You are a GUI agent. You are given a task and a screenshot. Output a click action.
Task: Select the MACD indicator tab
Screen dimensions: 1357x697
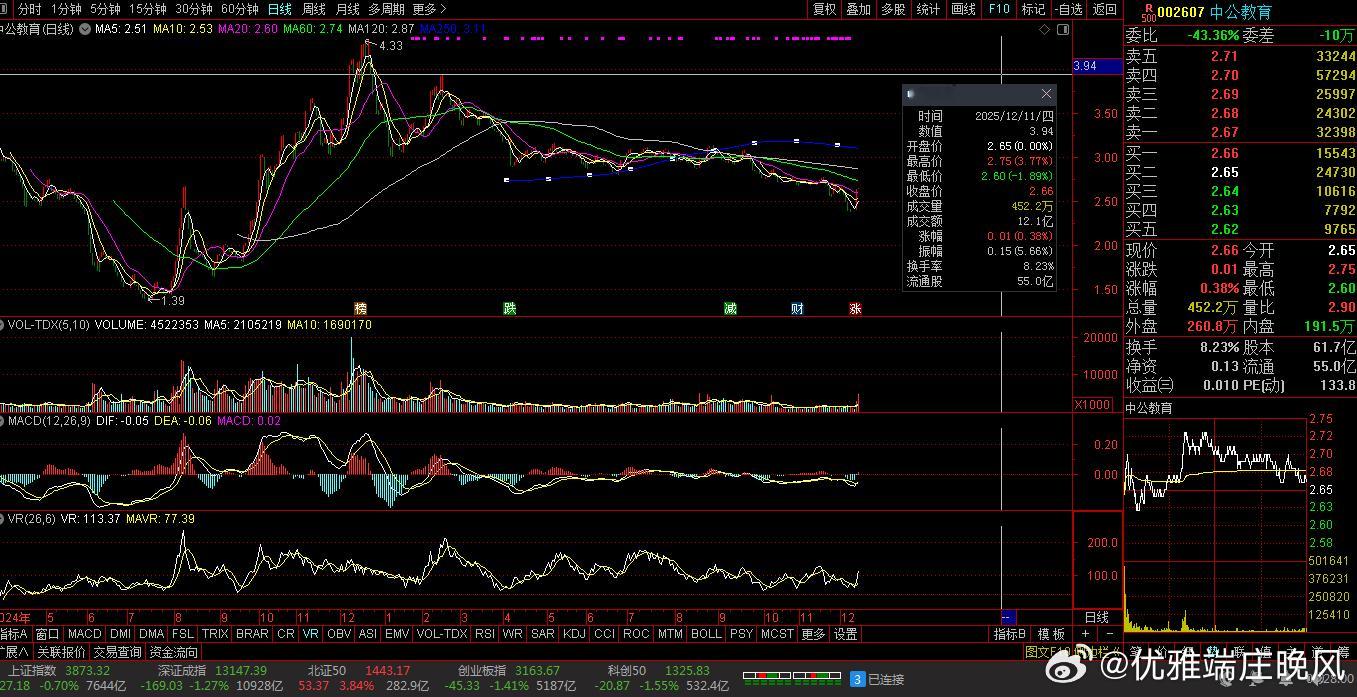pyautogui.click(x=85, y=634)
